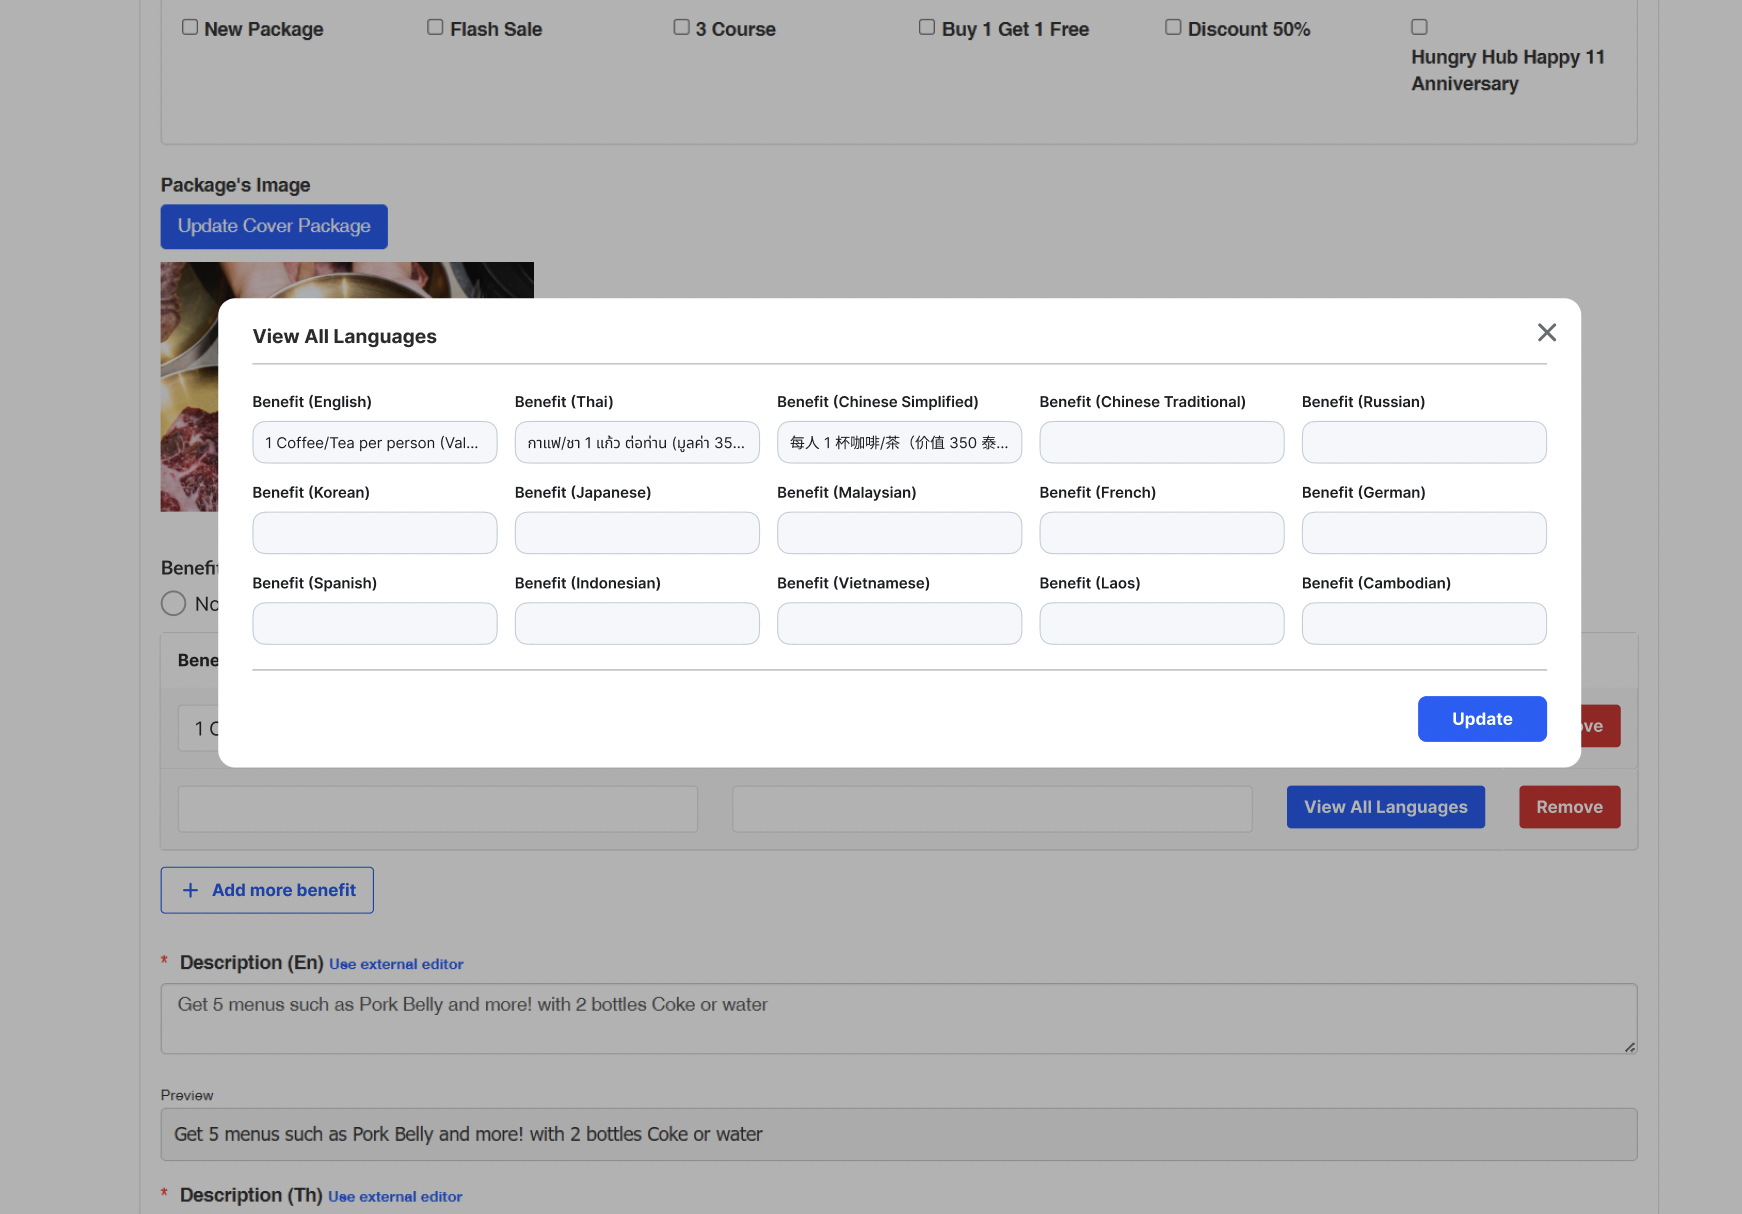Viewport: 1742px width, 1214px height.
Task: Click the Benefit (Chinese Traditional) input
Action: [1161, 443]
